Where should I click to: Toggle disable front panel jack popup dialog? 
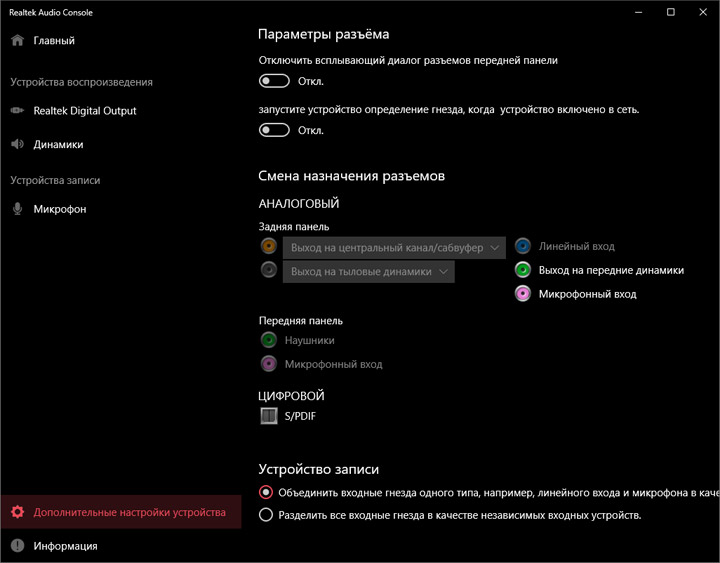[x=274, y=81]
